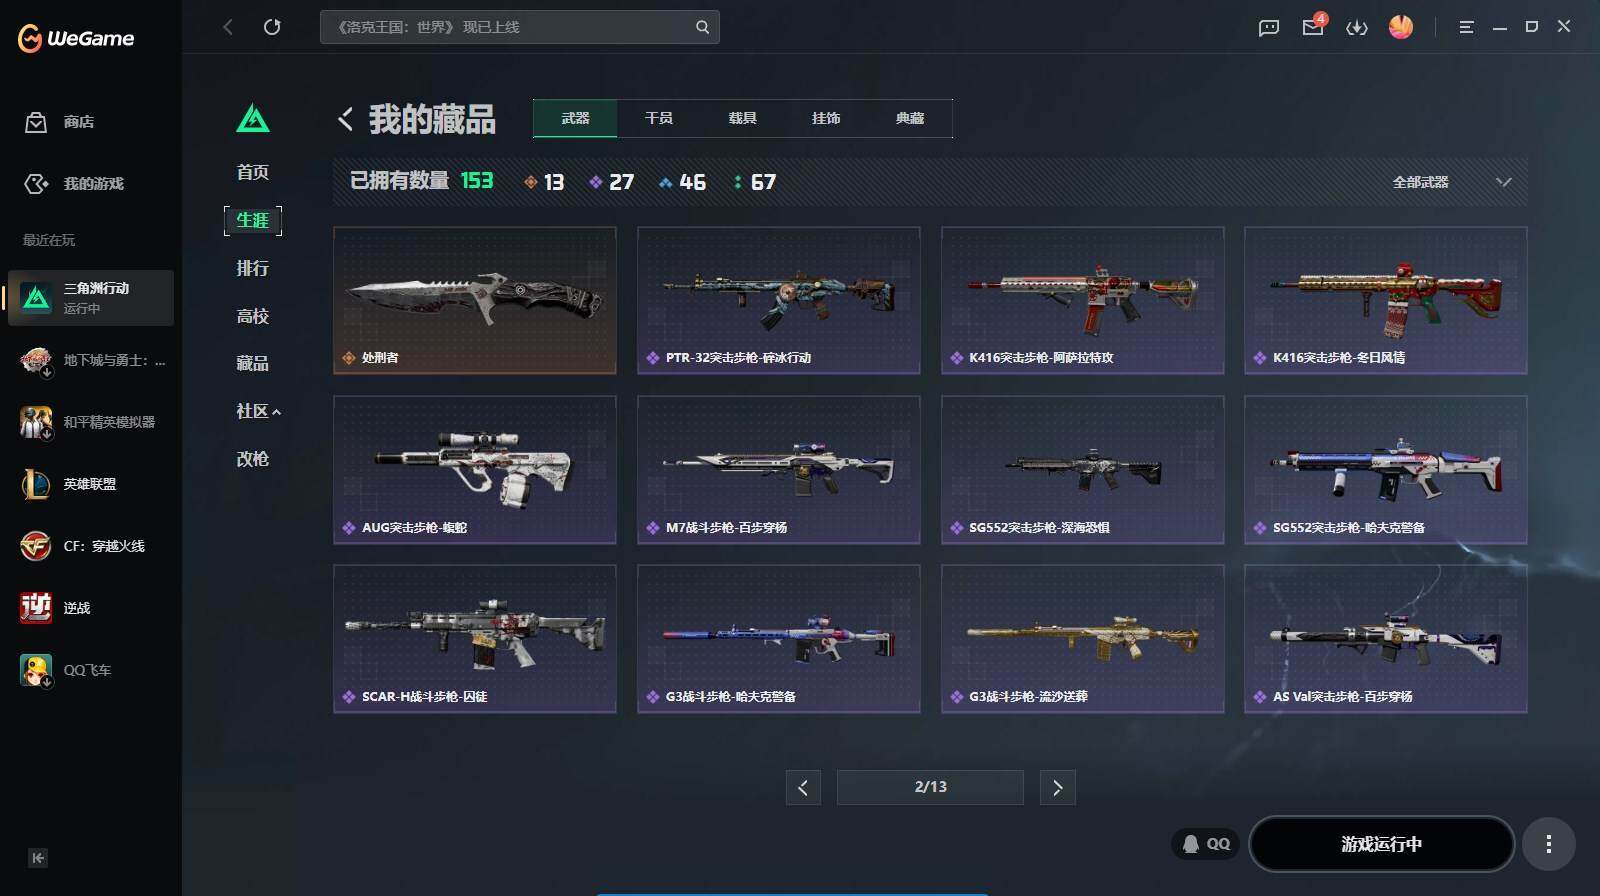This screenshot has width=1600, height=896.
Task: Open the three-dot more options button
Action: coord(1549,844)
